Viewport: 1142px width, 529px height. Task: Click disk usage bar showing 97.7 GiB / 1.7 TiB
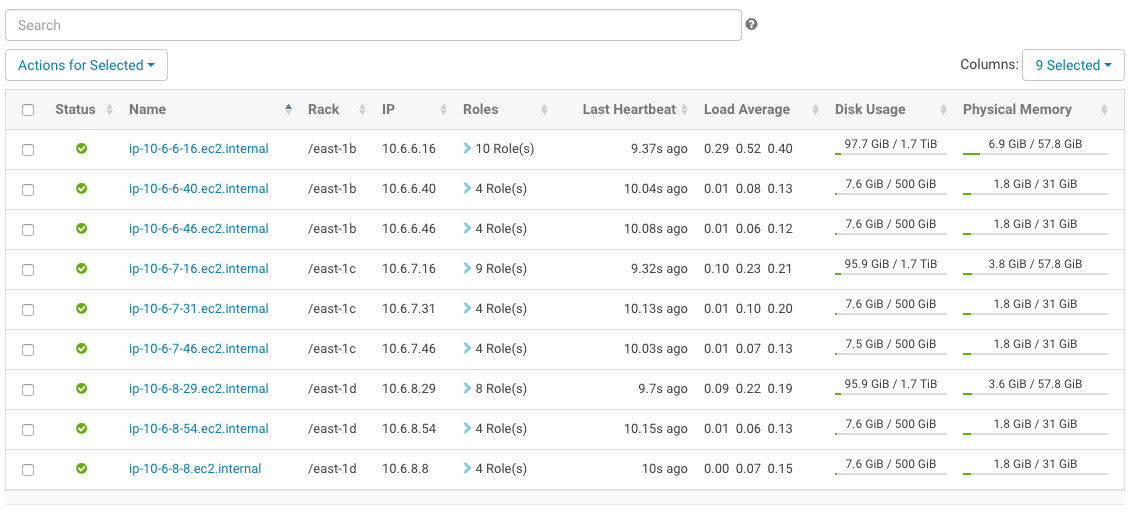890,149
